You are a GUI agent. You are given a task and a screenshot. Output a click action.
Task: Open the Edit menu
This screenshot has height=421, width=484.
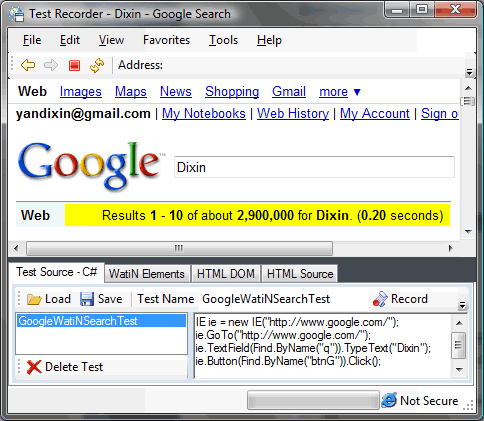pos(70,40)
